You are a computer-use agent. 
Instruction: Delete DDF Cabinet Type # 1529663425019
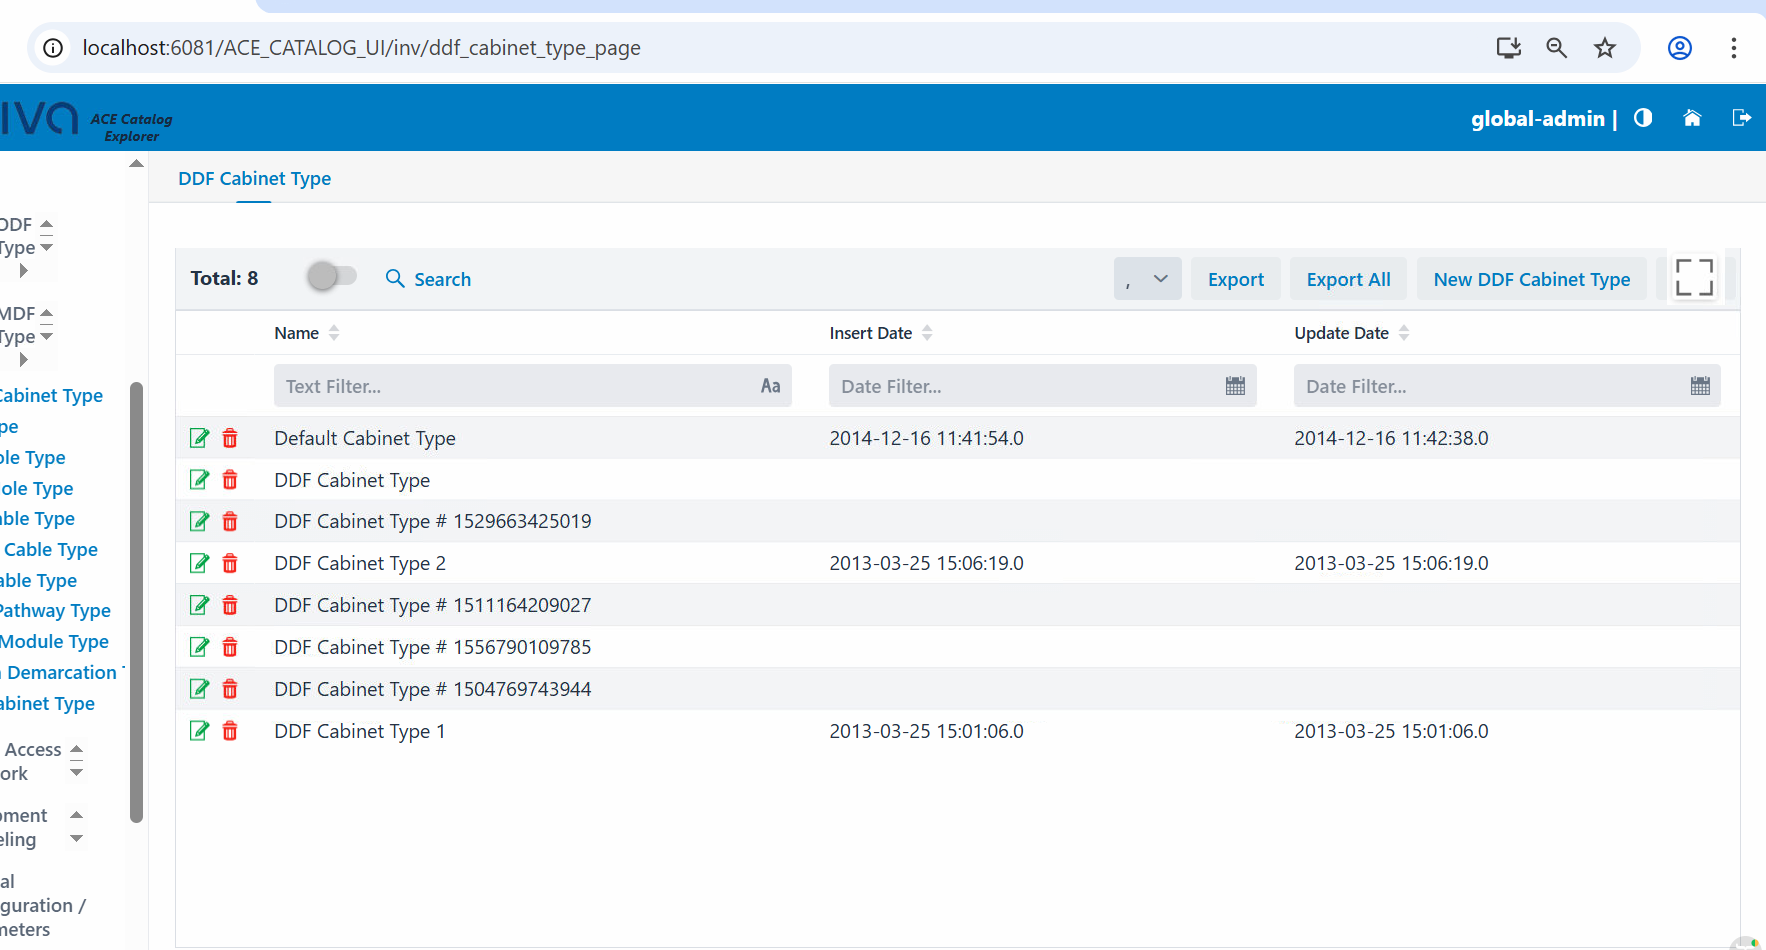(x=230, y=522)
